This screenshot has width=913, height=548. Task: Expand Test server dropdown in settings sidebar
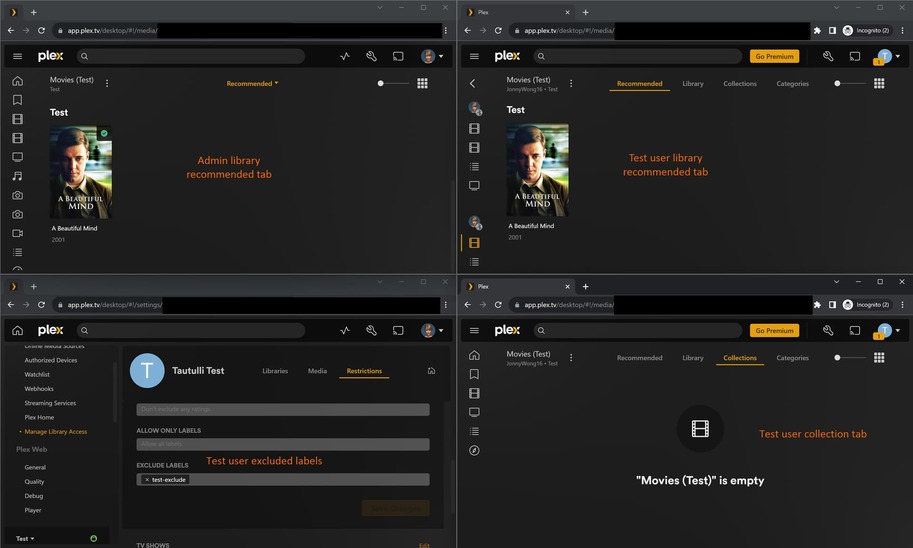[25, 539]
